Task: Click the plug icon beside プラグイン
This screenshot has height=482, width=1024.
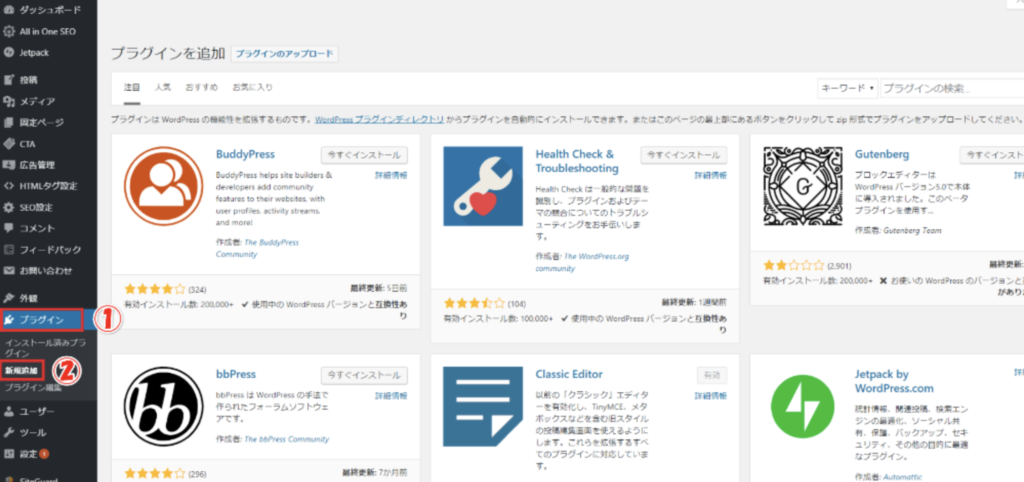Action: coord(10,319)
